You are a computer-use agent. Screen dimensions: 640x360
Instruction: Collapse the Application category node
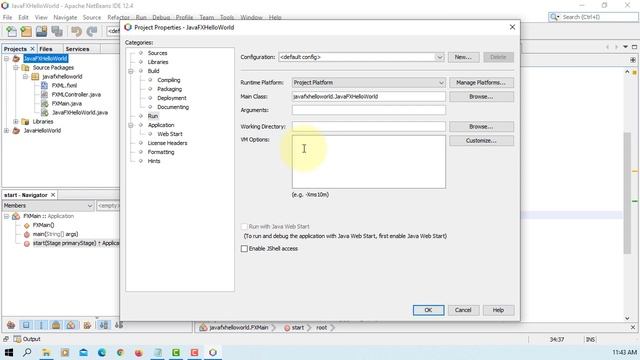[x=131, y=125]
